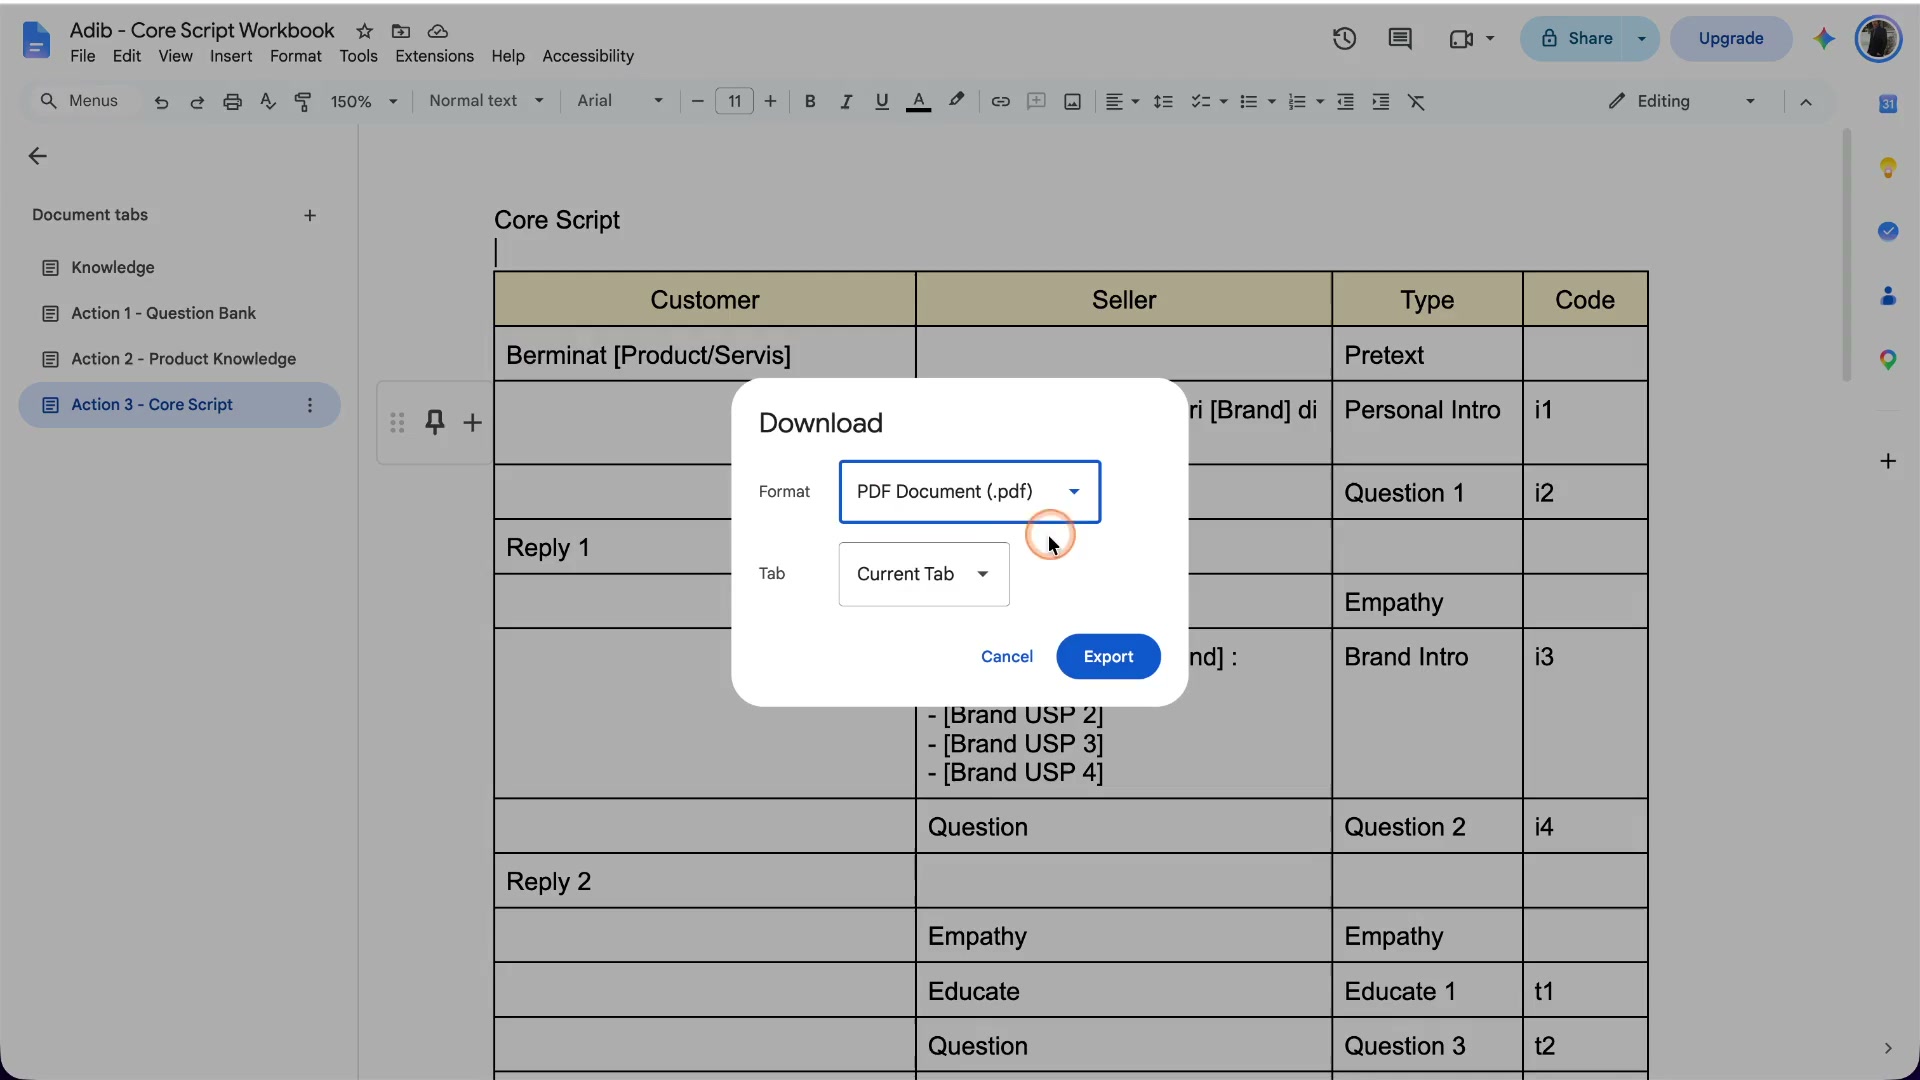Screen dimensions: 1920x1080
Task: Open the Format PDF Document dropdown
Action: point(969,492)
